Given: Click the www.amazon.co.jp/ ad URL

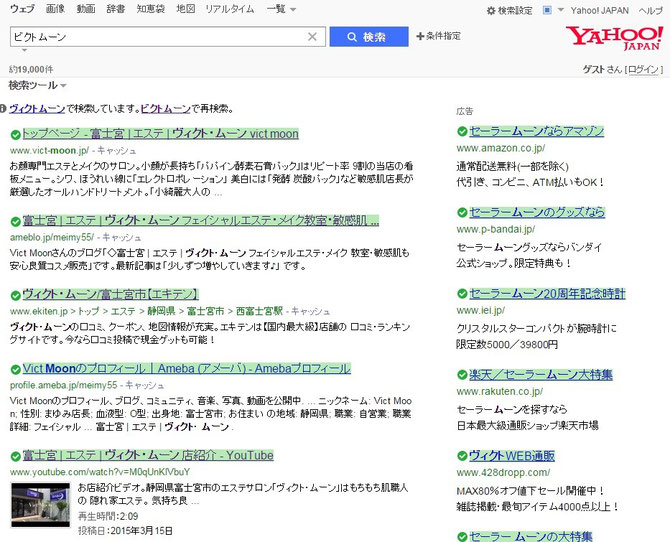Looking at the screenshot, I should [501, 148].
